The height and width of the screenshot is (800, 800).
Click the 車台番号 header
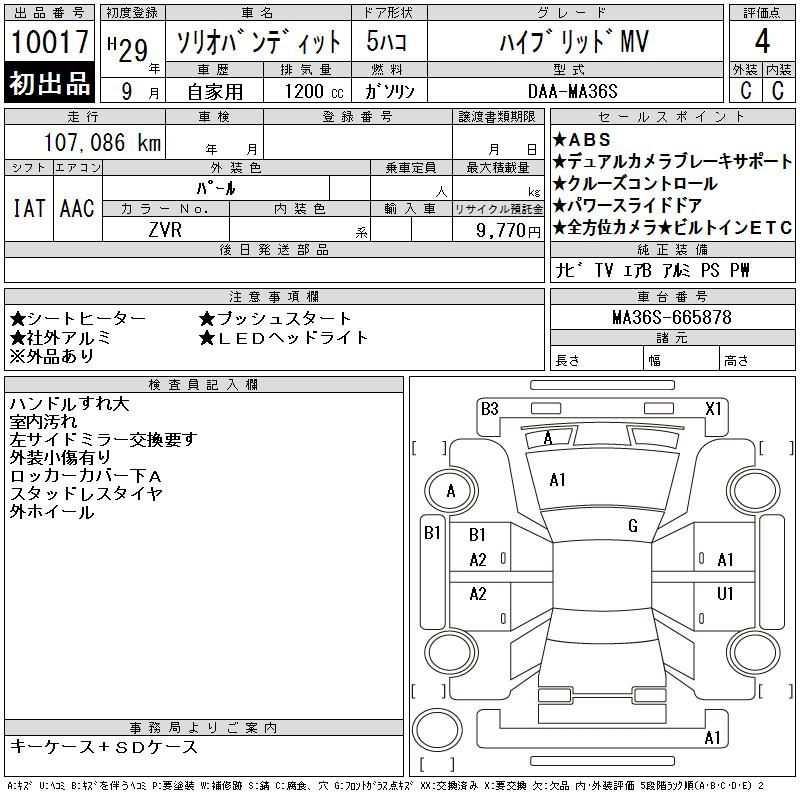[x=672, y=296]
